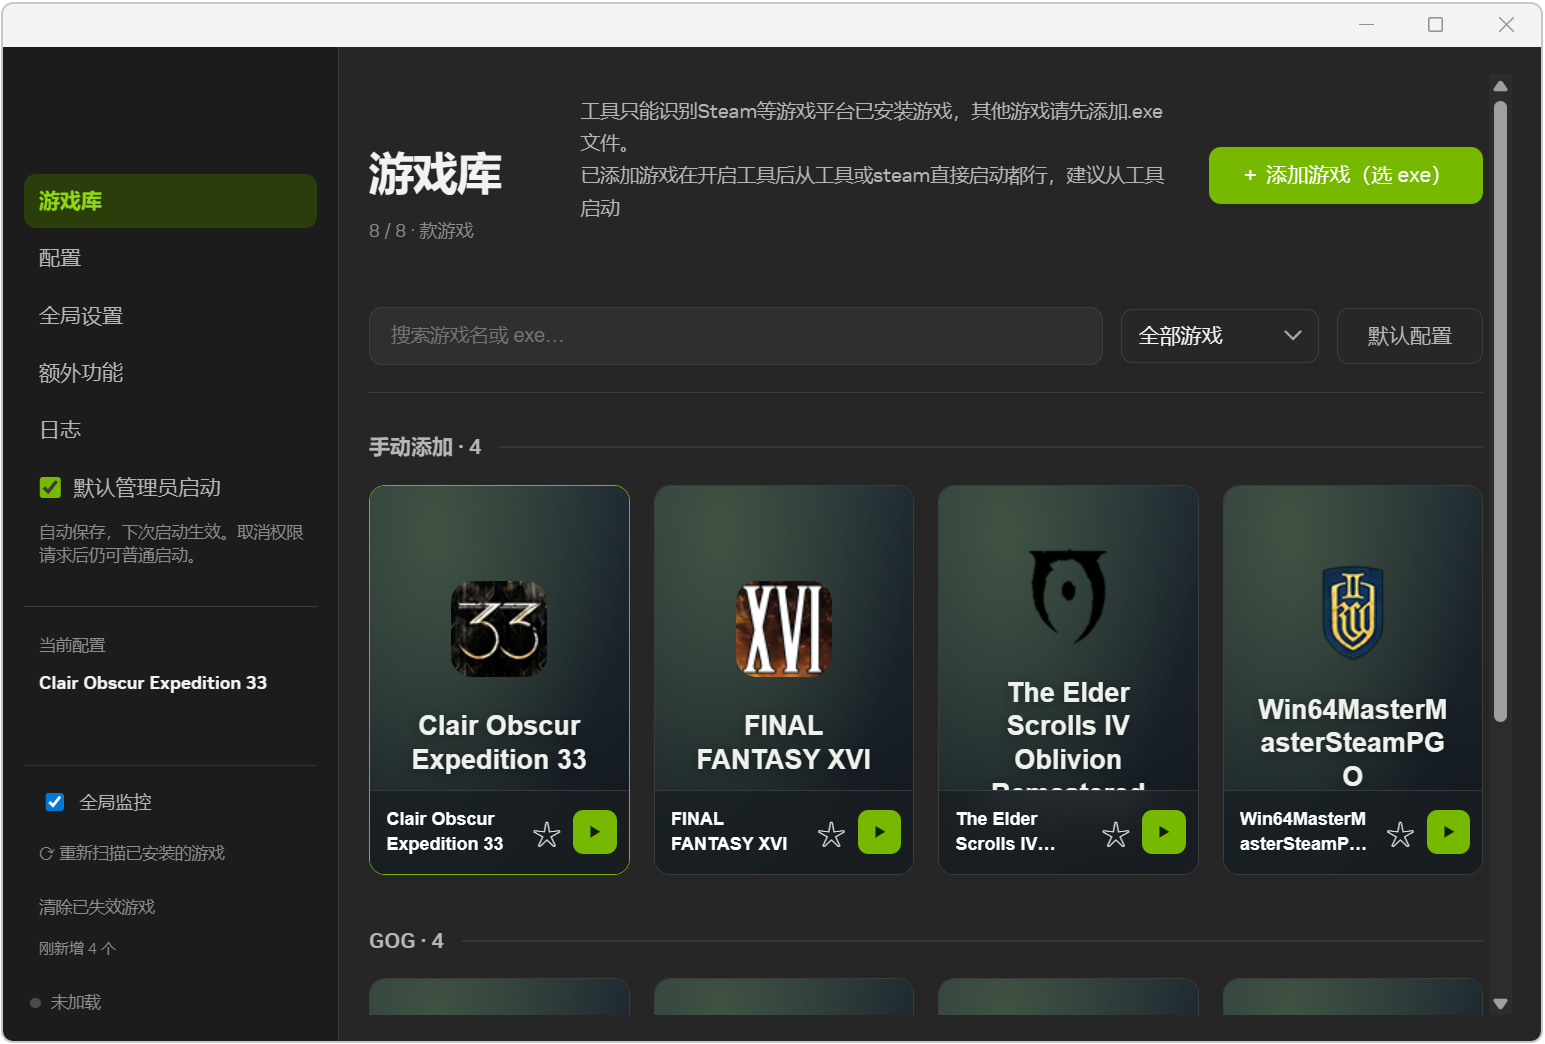Select the Oblivion emblem icon
1545x1044 pixels.
pyautogui.click(x=1068, y=596)
